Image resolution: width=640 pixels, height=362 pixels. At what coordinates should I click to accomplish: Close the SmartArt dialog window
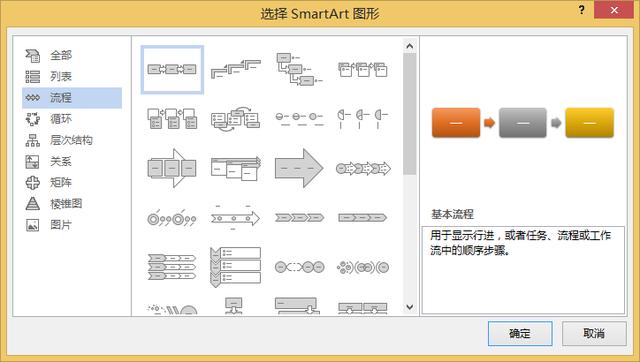pyautogui.click(x=614, y=10)
